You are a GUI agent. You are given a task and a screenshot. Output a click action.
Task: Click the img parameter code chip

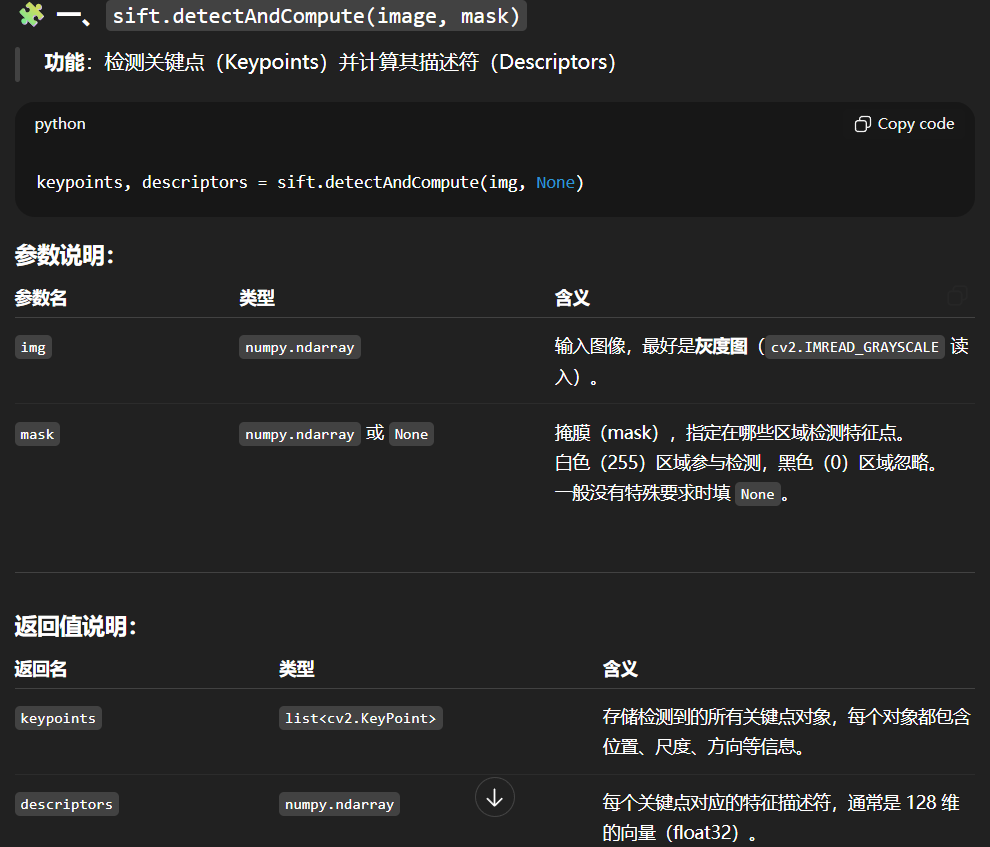point(33,347)
